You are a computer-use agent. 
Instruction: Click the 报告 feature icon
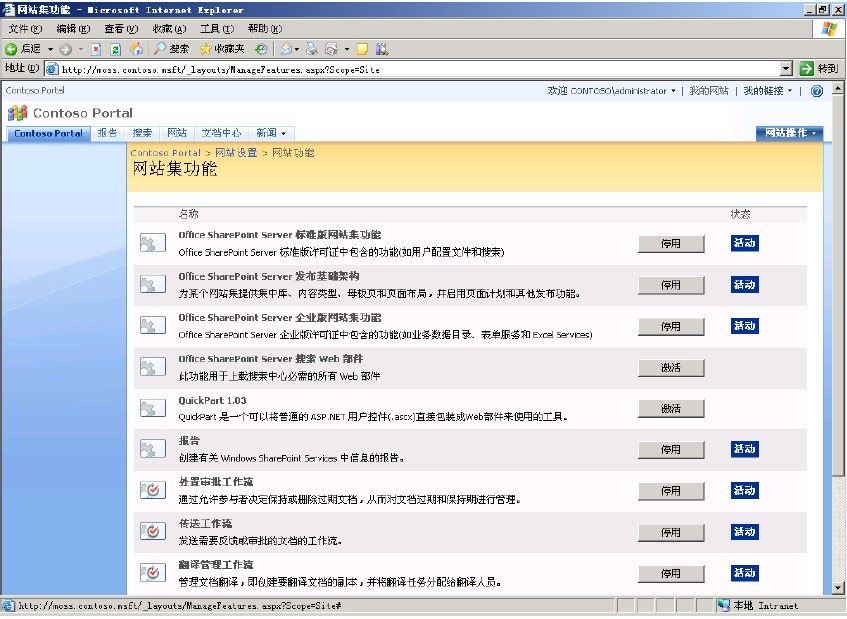(x=152, y=449)
